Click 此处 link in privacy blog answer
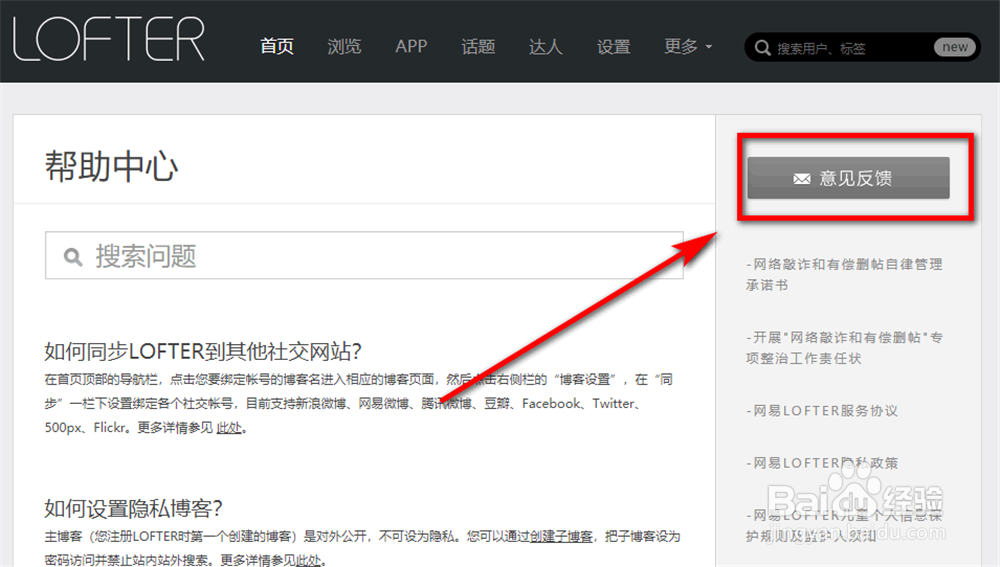 click(309, 560)
